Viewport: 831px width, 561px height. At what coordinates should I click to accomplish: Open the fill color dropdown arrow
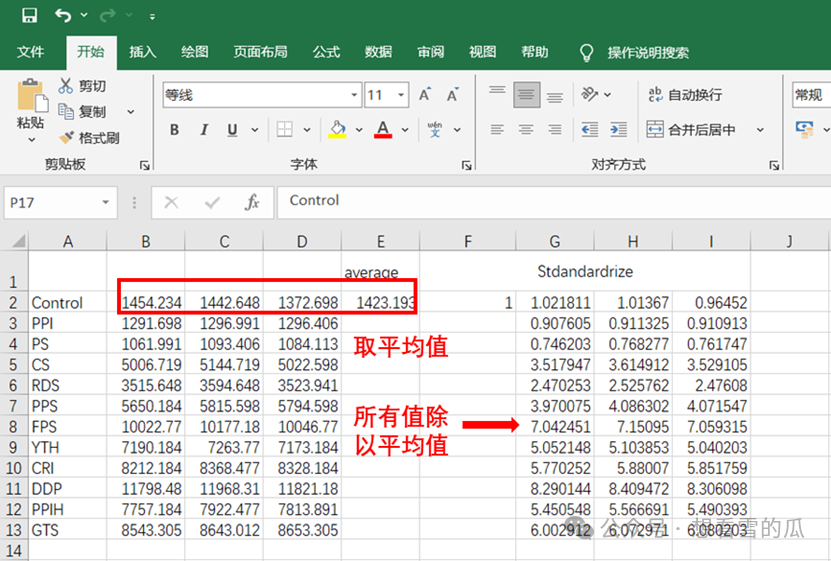pyautogui.click(x=359, y=130)
